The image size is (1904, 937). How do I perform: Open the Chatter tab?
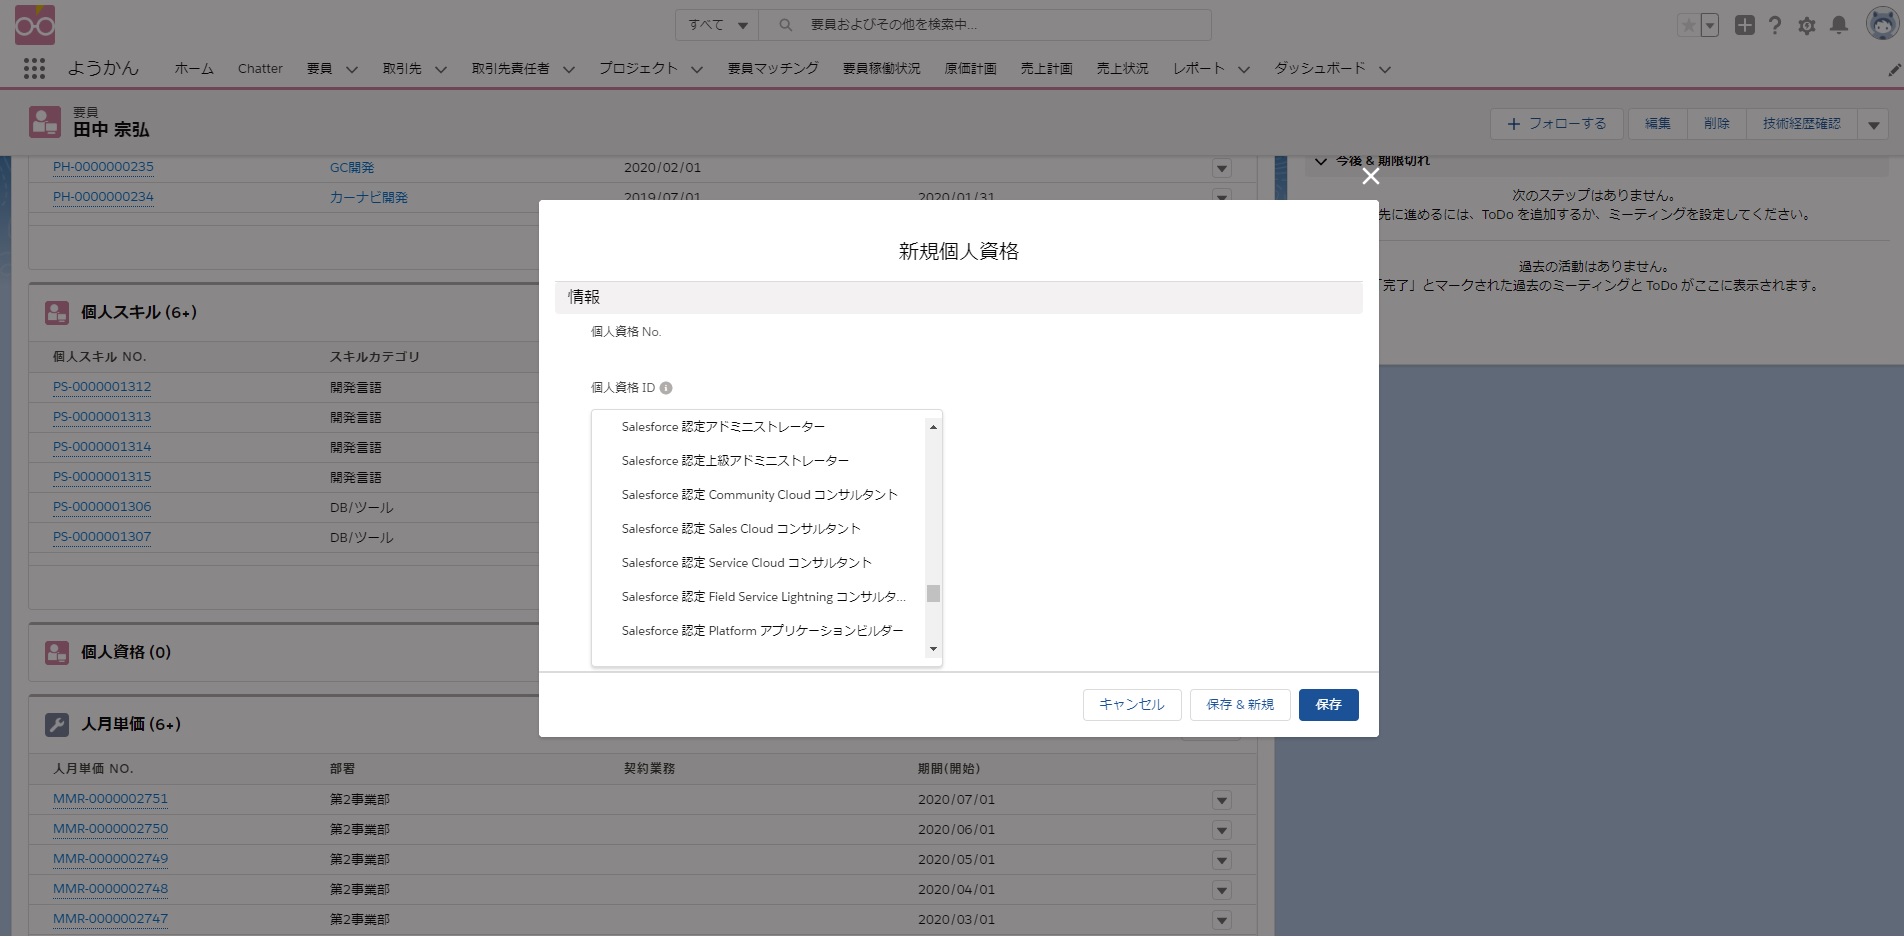pyautogui.click(x=260, y=68)
